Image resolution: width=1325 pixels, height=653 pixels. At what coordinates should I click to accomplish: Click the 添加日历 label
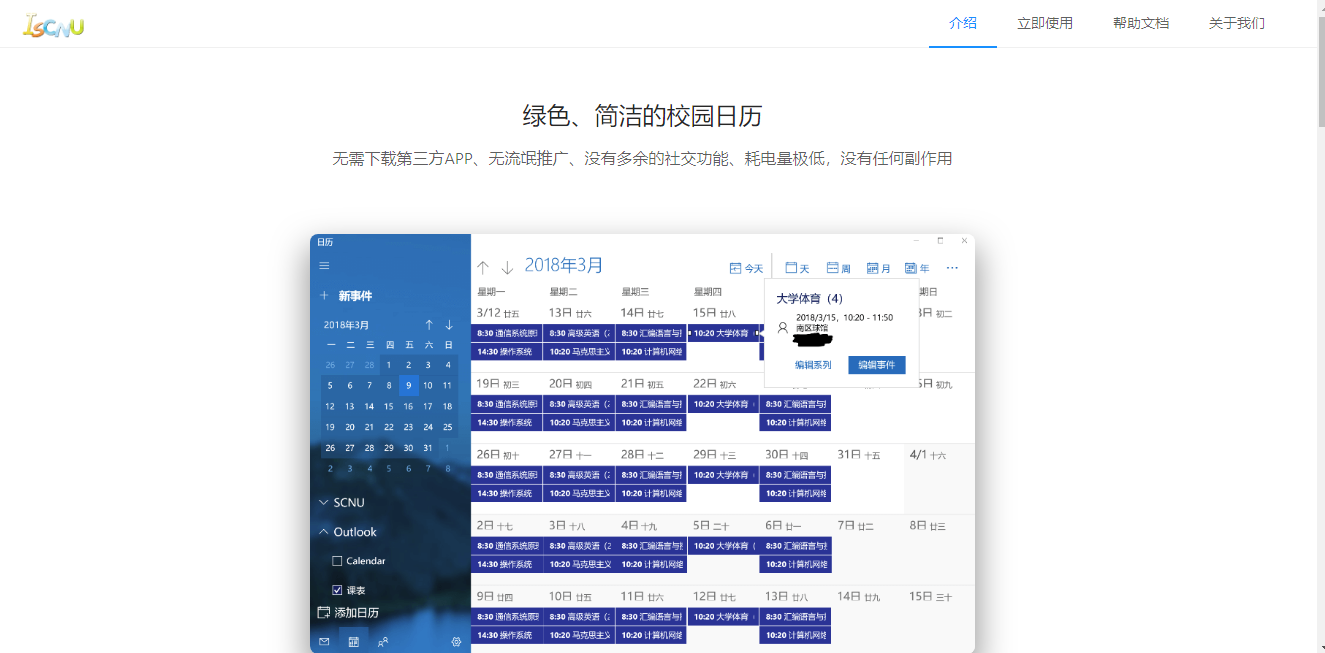(x=357, y=612)
